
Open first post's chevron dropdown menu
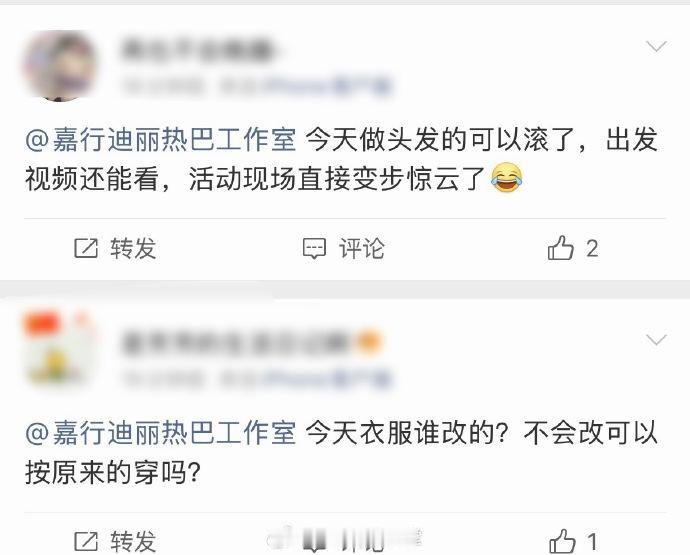click(656, 46)
